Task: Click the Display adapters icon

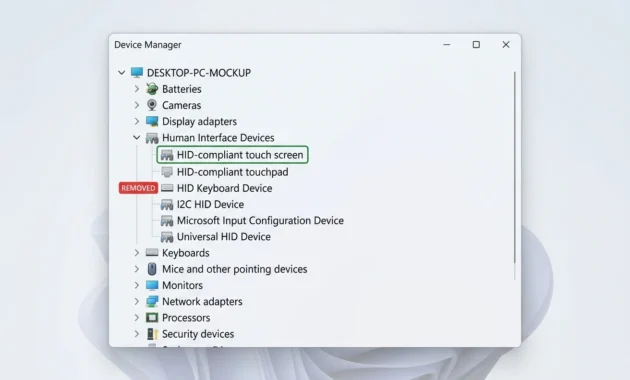Action: pyautogui.click(x=152, y=121)
